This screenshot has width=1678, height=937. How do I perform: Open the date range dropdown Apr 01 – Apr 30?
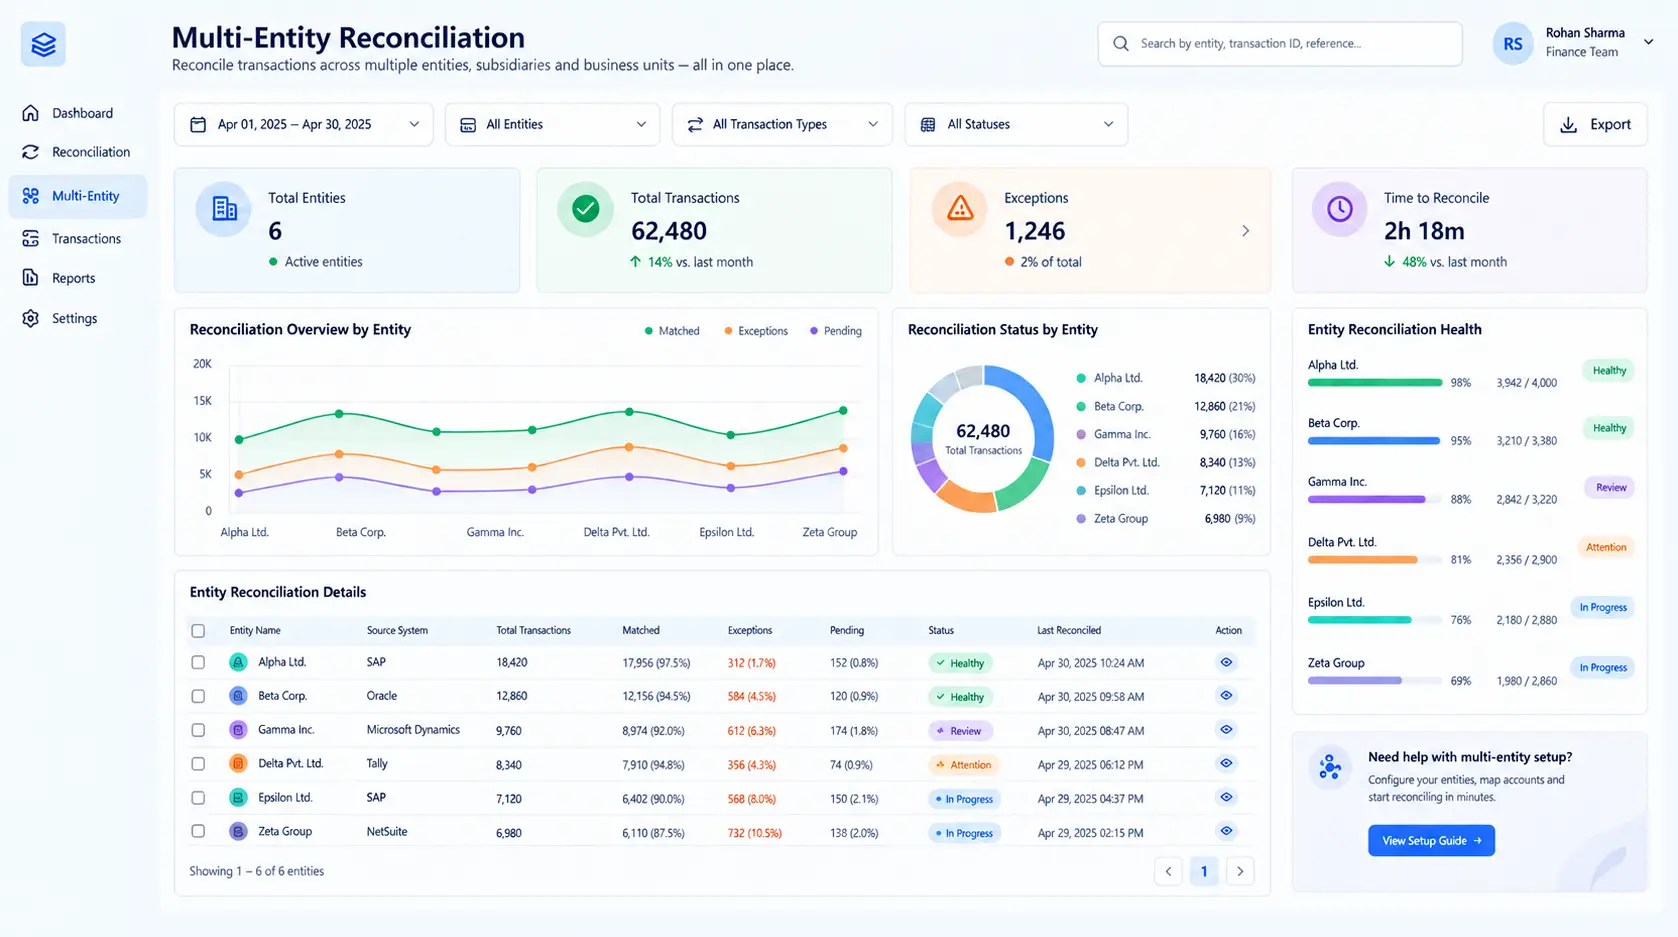pos(304,124)
